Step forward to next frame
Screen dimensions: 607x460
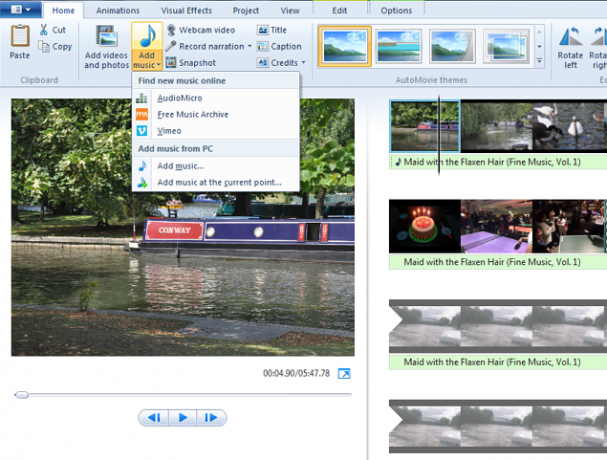coord(211,417)
